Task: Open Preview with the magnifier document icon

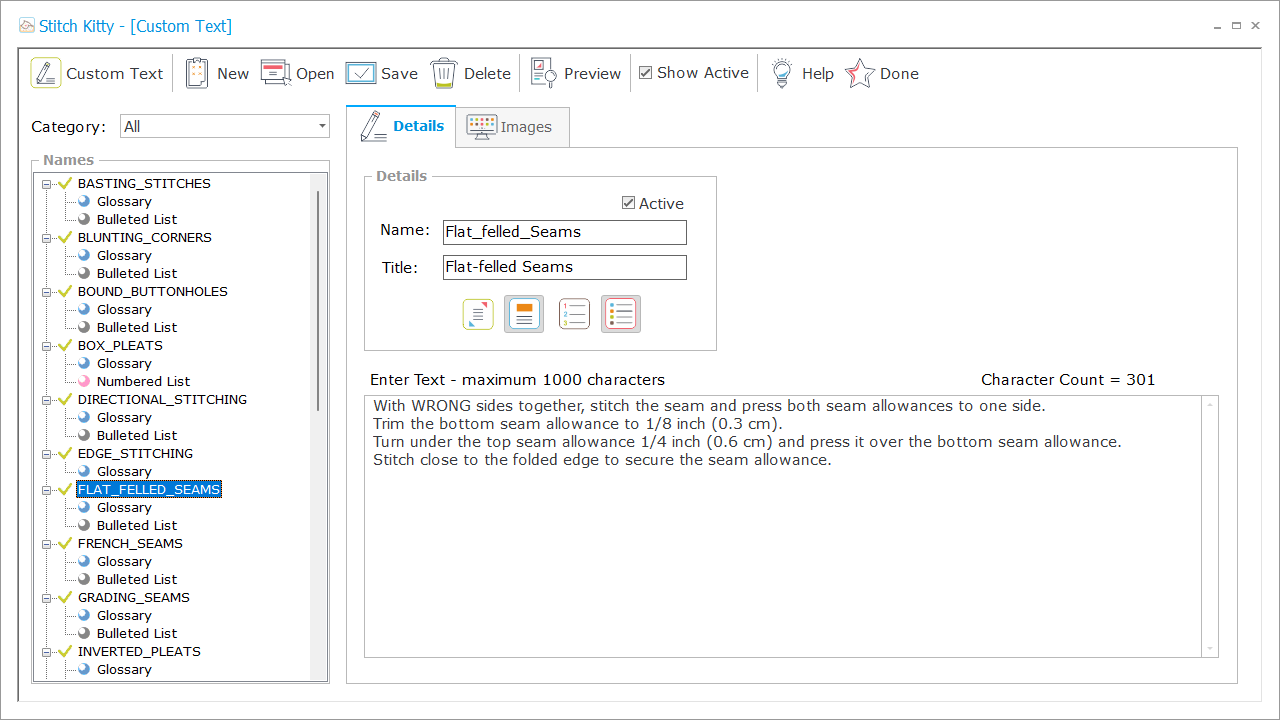Action: [x=544, y=73]
